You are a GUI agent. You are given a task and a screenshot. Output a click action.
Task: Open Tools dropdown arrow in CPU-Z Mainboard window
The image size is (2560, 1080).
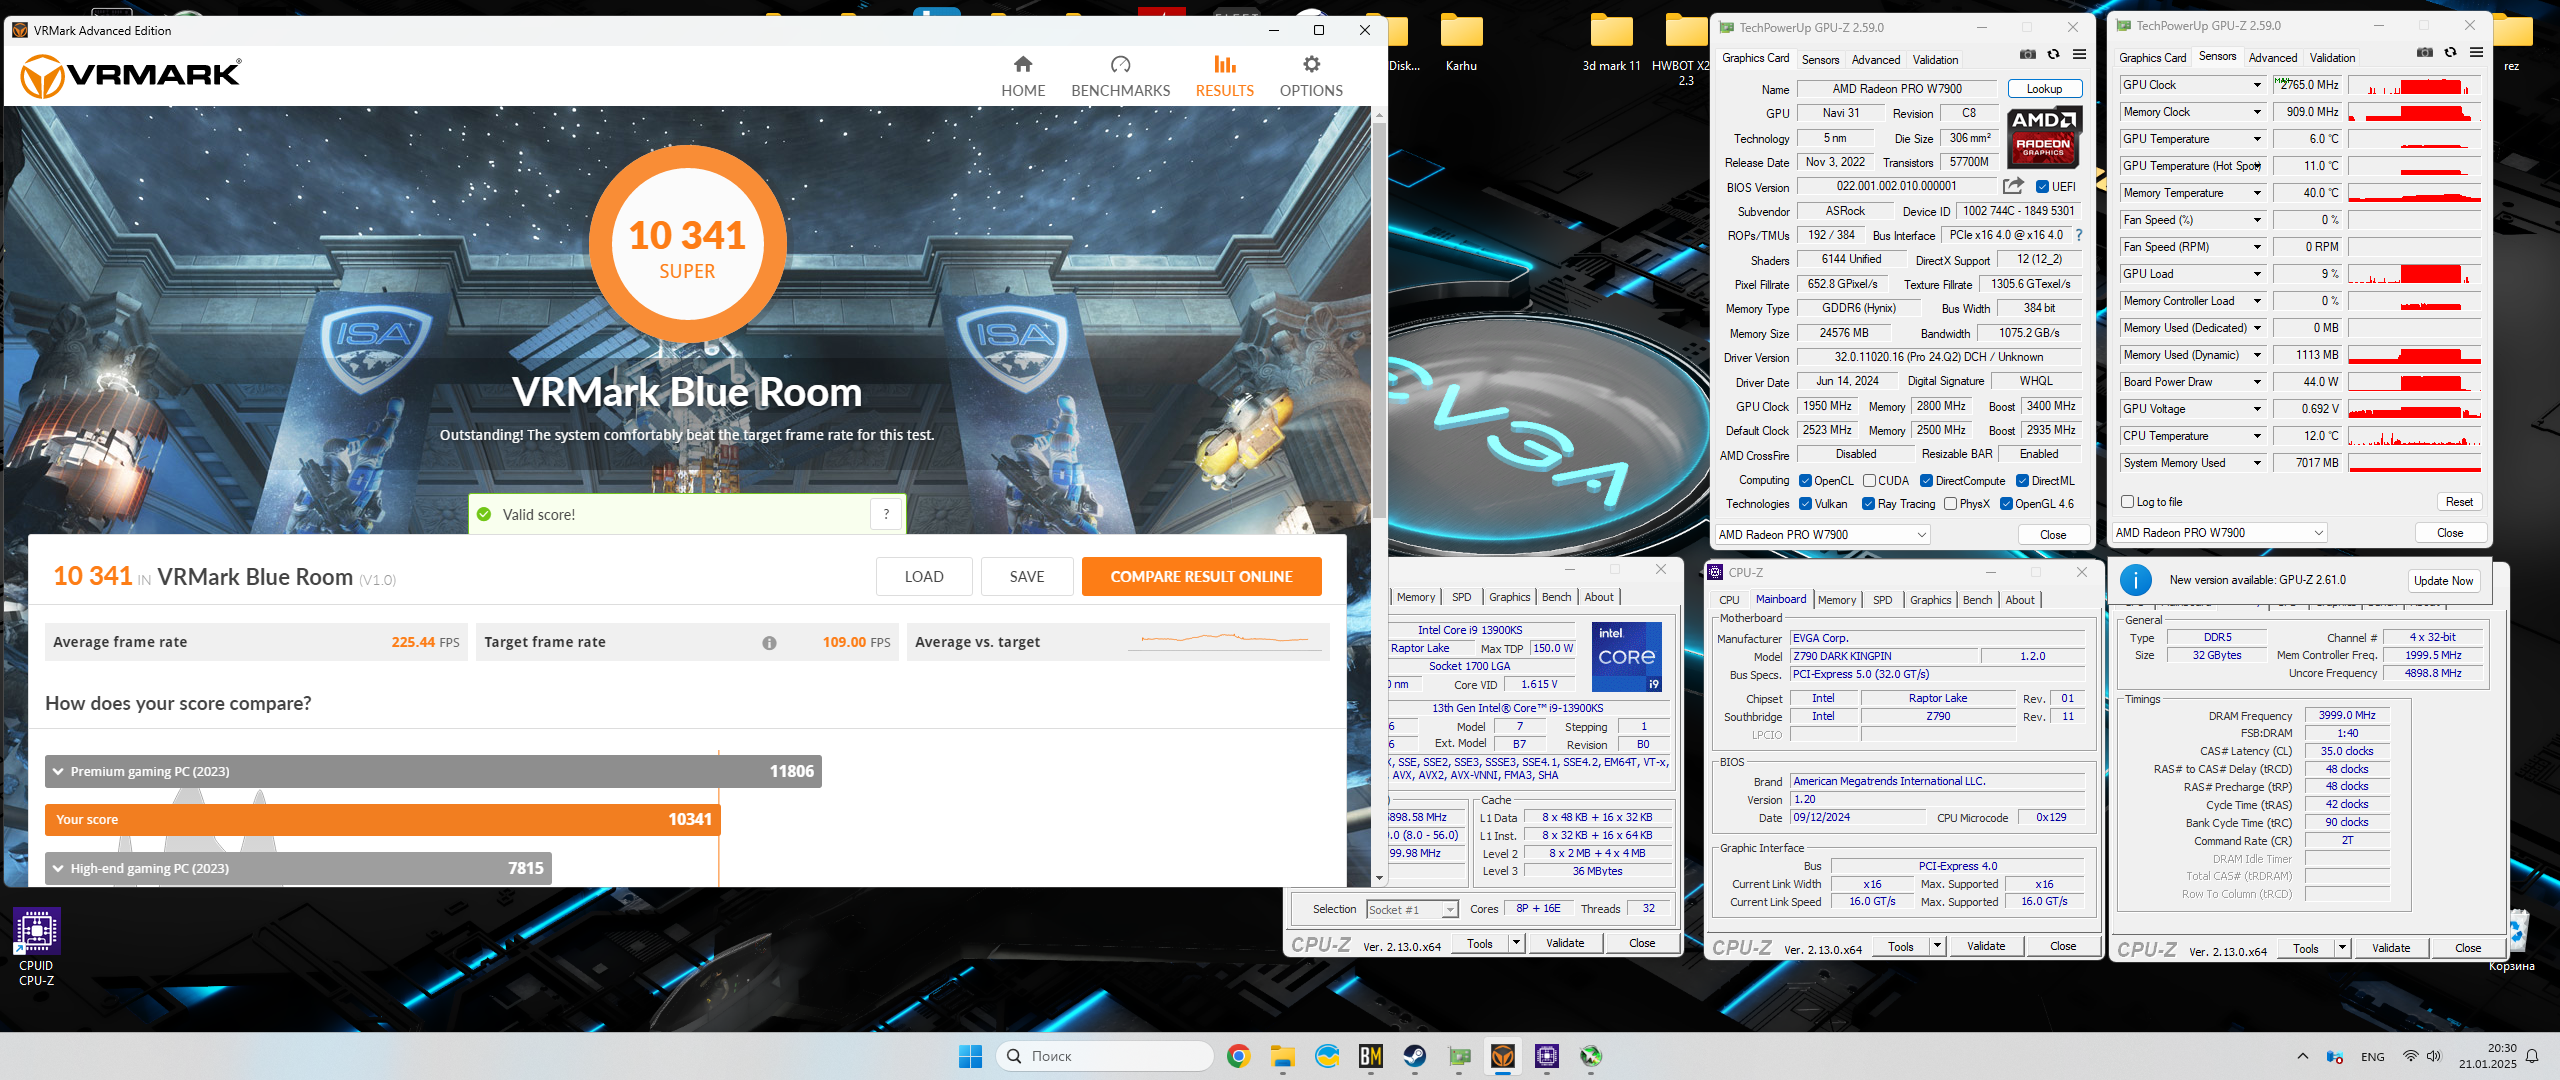pyautogui.click(x=1937, y=946)
